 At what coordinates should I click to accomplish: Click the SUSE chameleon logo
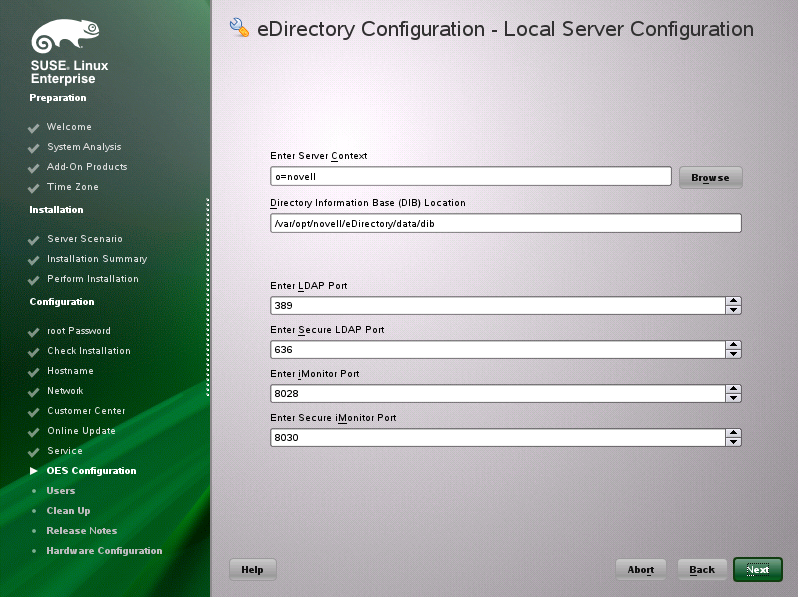[x=66, y=37]
